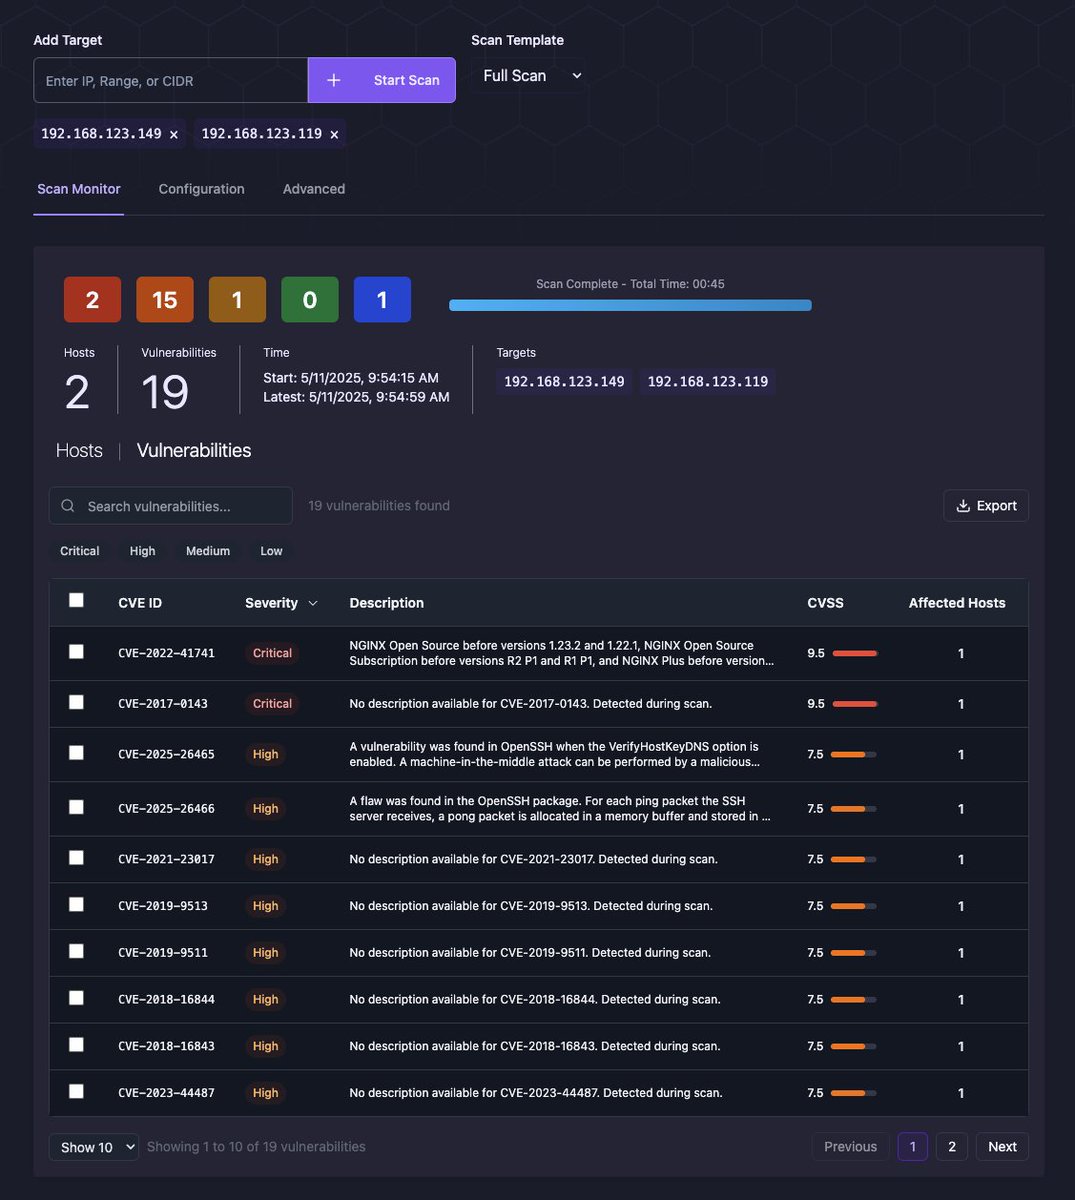Check the box for CVE-2018-16844
The height and width of the screenshot is (1200, 1075).
76,998
